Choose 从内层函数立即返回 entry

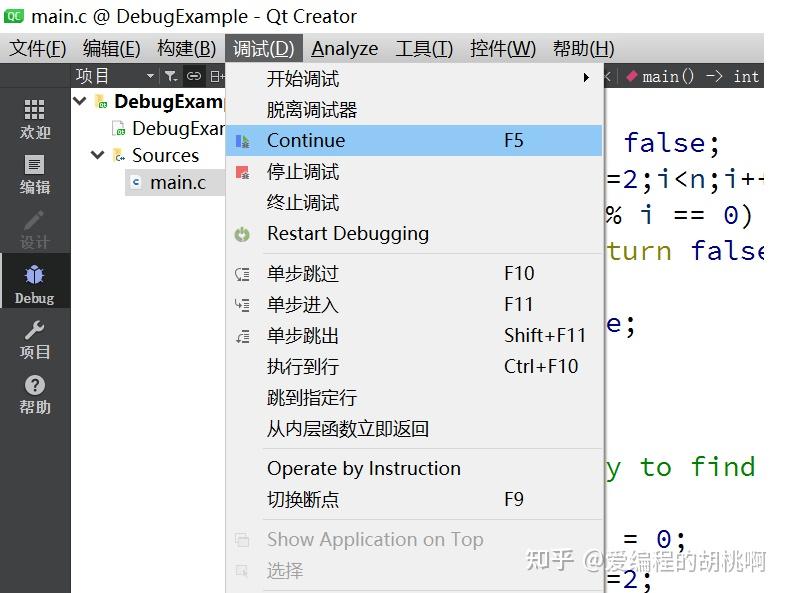(414, 429)
